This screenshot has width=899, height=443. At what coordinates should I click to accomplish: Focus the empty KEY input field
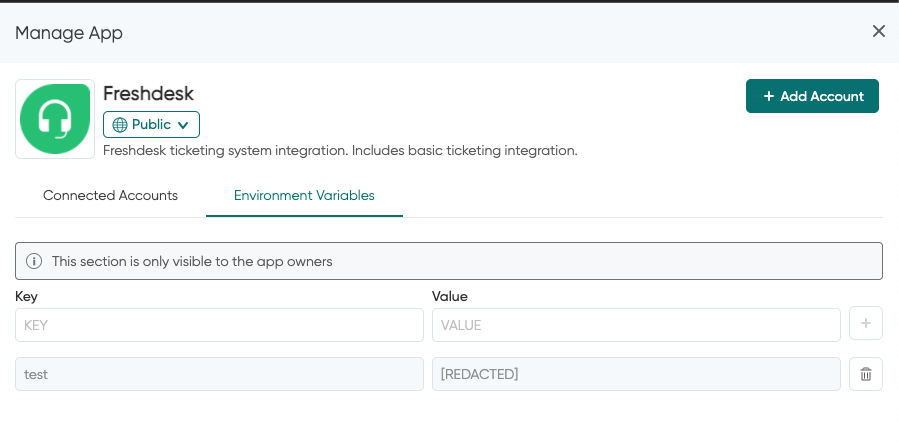point(219,325)
